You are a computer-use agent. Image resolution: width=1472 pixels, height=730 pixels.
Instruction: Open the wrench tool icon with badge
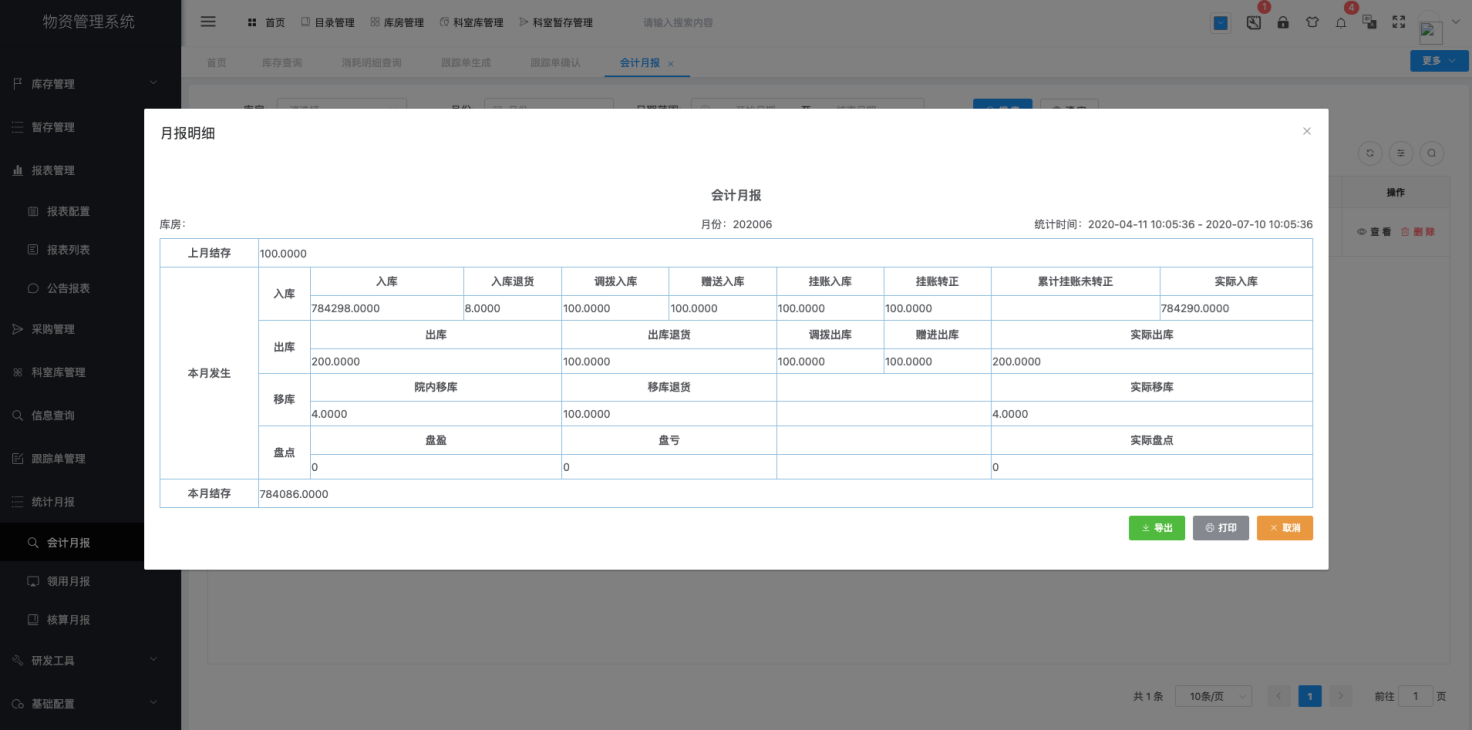(1254, 22)
